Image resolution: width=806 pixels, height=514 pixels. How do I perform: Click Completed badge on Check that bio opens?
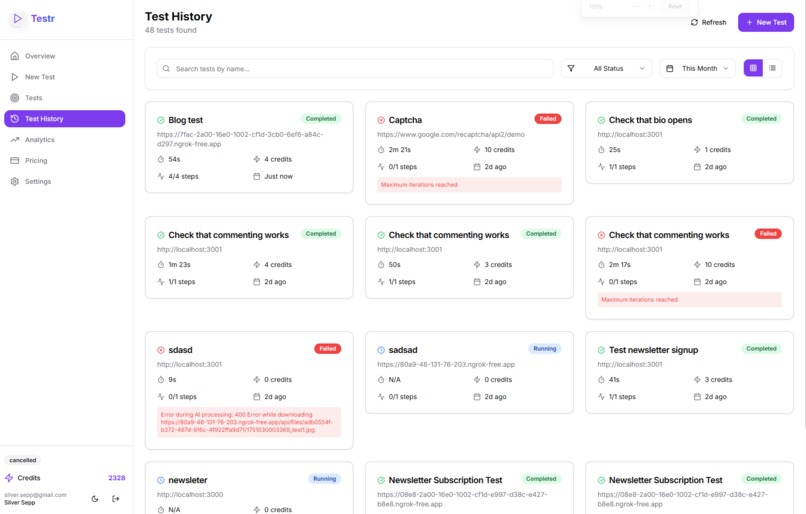tap(761, 119)
